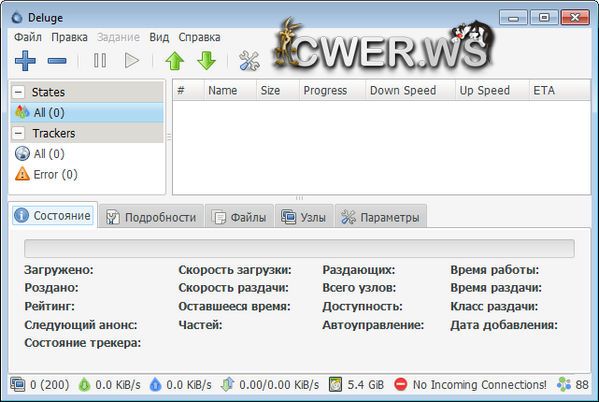This screenshot has height=402, width=599.
Task: Open the Файл menu
Action: (x=28, y=37)
